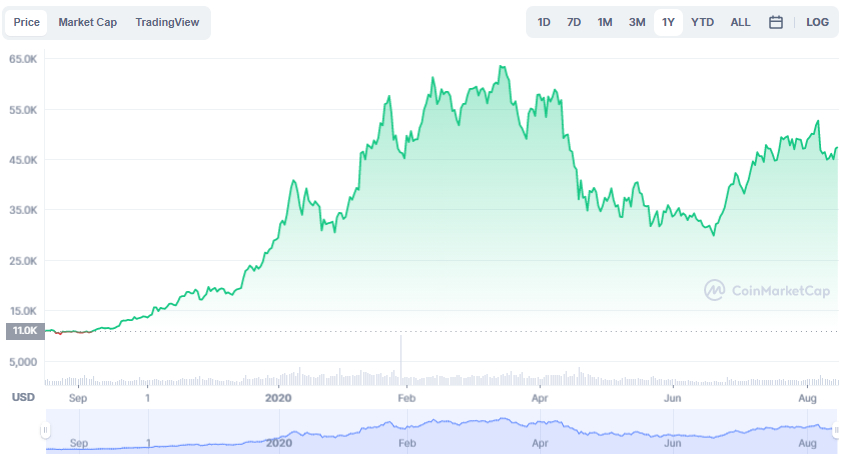Click the 5,000 volume axis label

click(x=23, y=362)
